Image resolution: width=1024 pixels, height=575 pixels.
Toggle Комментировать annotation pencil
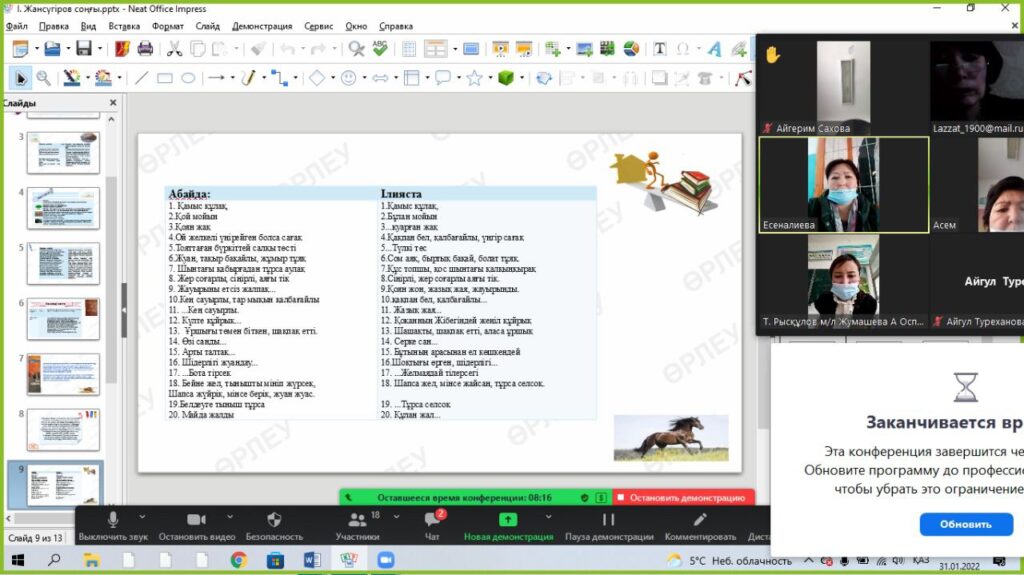[700, 526]
